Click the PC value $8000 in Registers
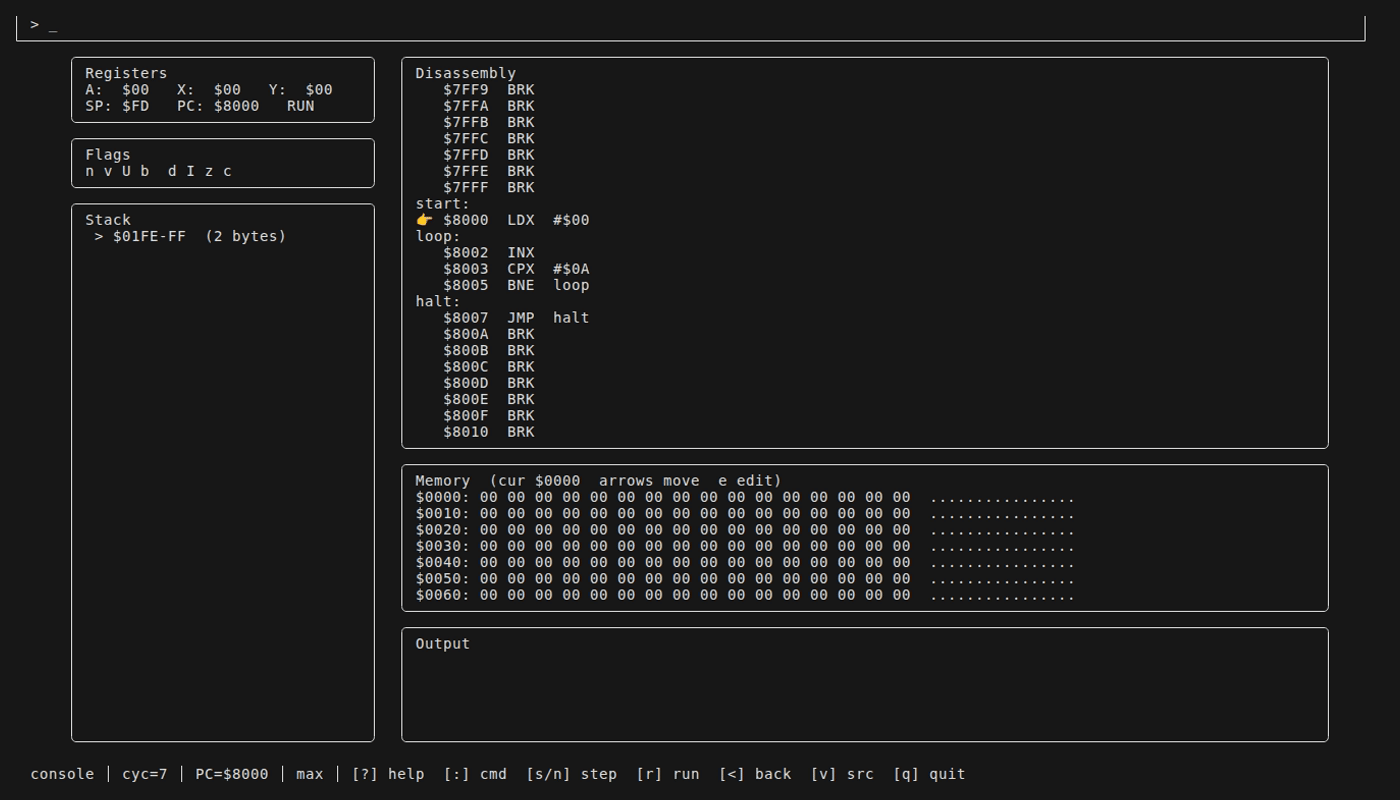 (236, 106)
